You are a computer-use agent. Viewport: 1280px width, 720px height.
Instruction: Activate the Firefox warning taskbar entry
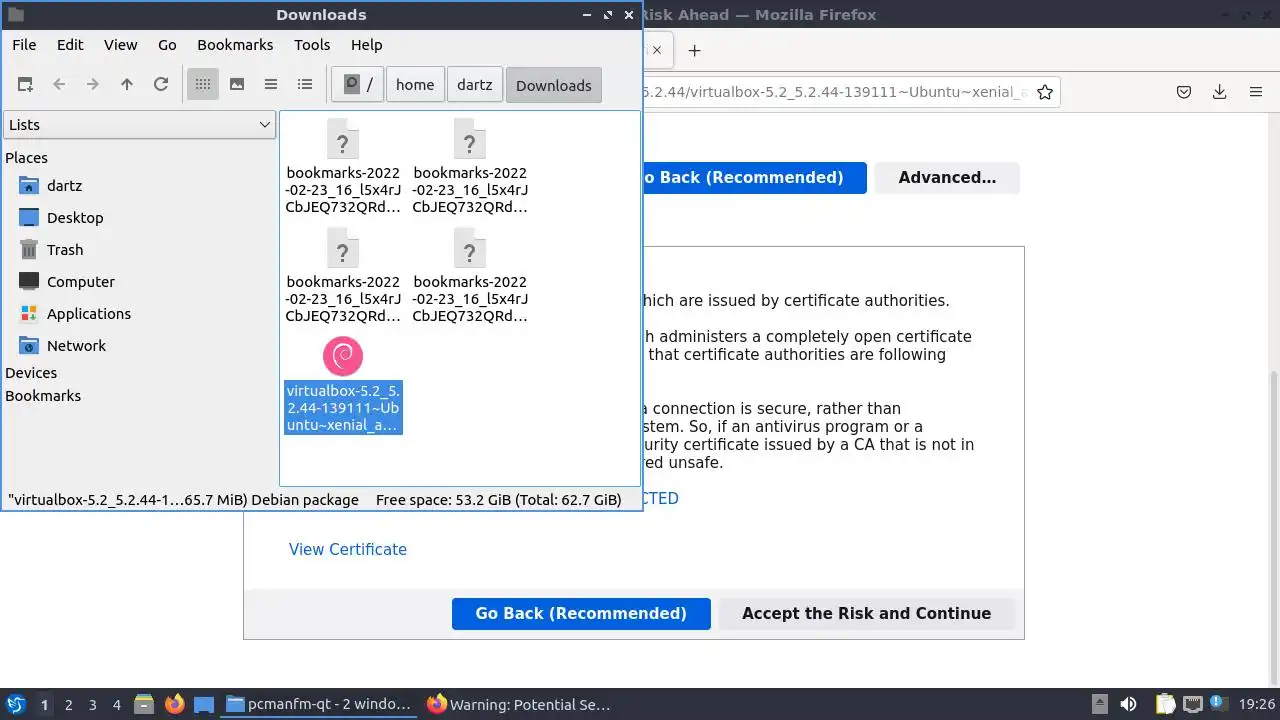[518, 705]
